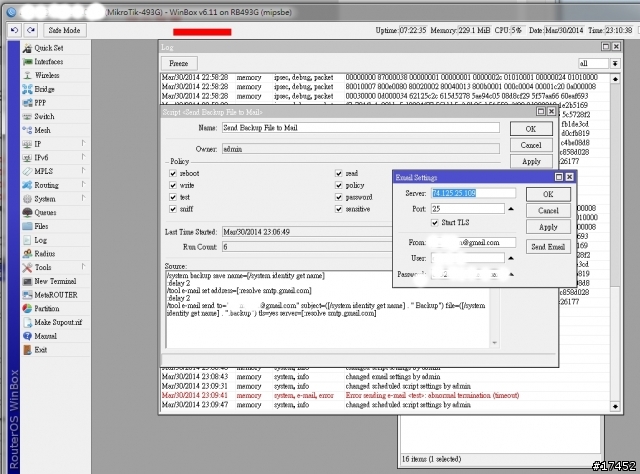Open the Files section icon
The image size is (640, 474).
(27, 226)
